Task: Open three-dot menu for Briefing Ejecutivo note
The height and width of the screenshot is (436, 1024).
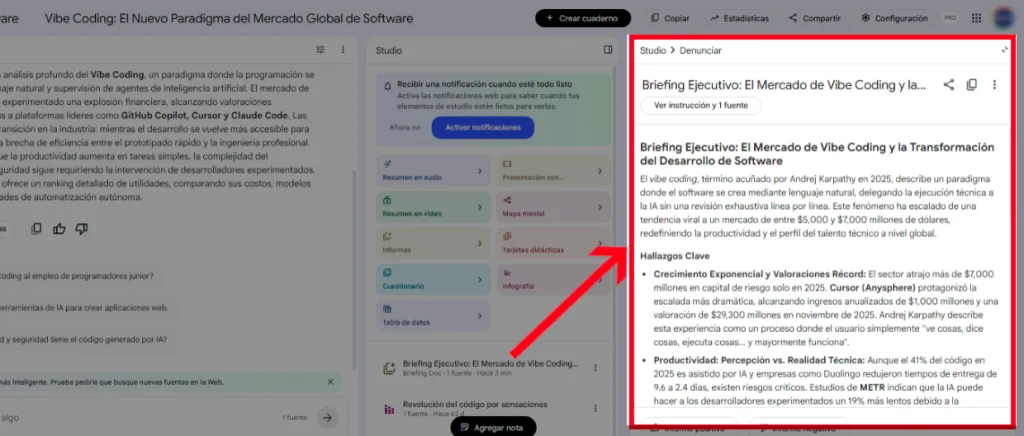Action: [595, 367]
